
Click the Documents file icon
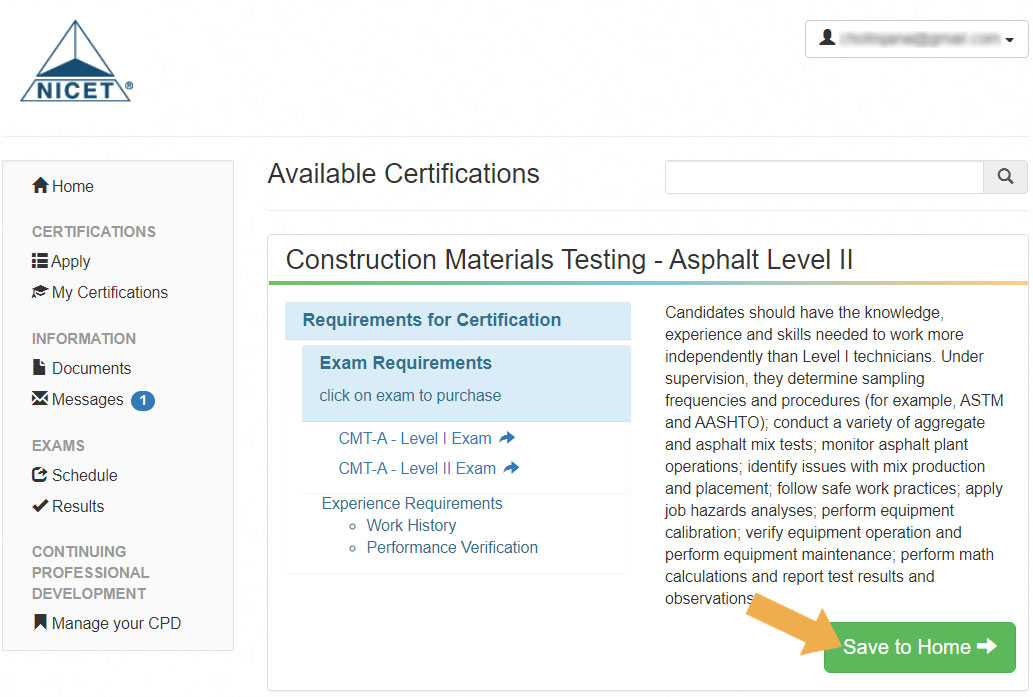pos(40,367)
